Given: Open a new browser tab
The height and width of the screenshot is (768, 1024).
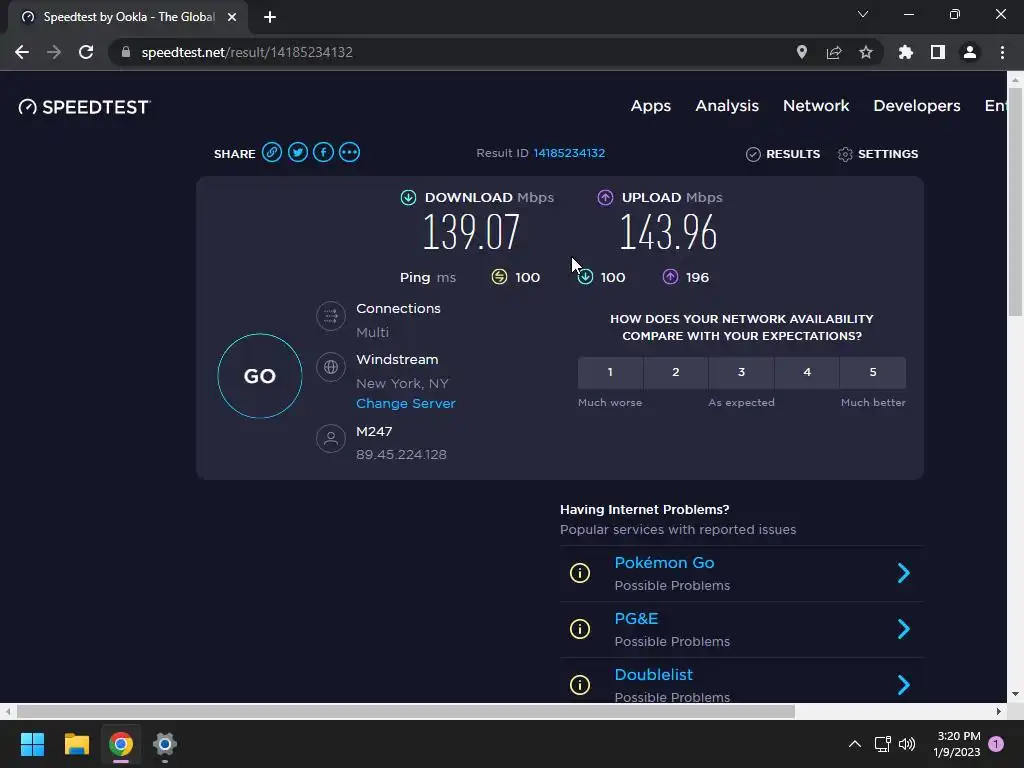Looking at the screenshot, I should coord(270,17).
